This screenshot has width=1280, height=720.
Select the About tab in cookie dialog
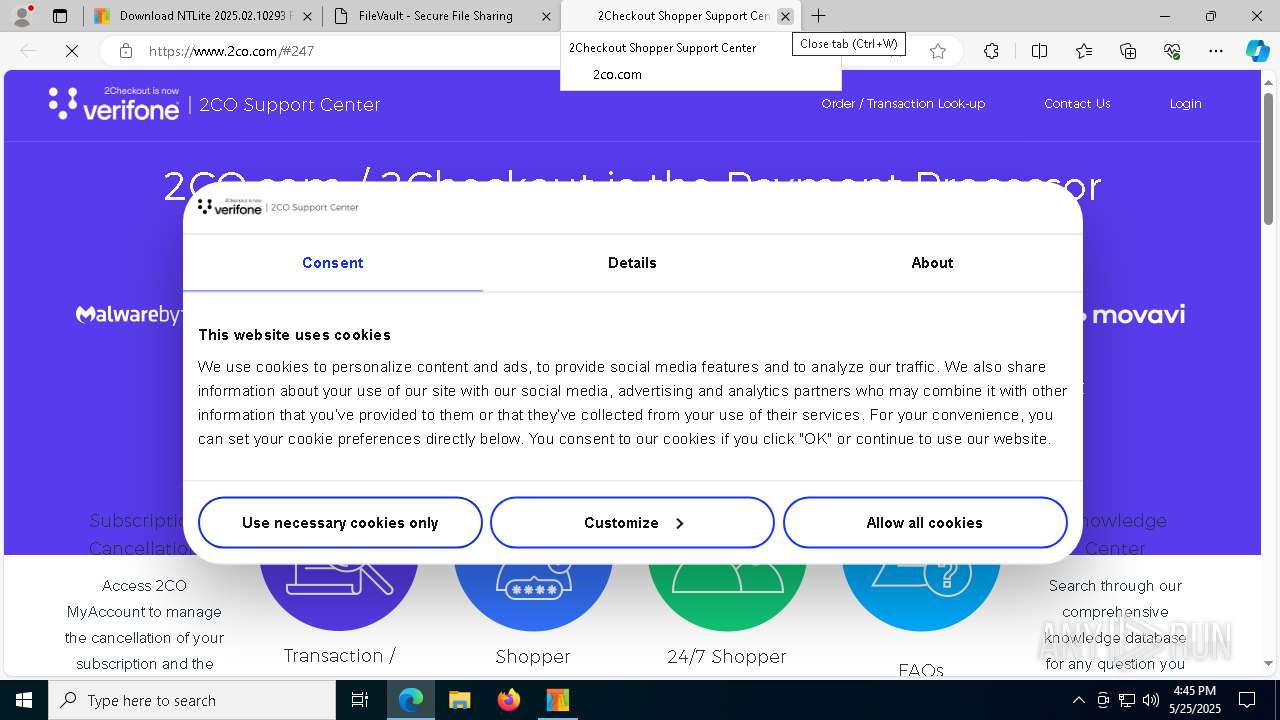click(x=932, y=263)
